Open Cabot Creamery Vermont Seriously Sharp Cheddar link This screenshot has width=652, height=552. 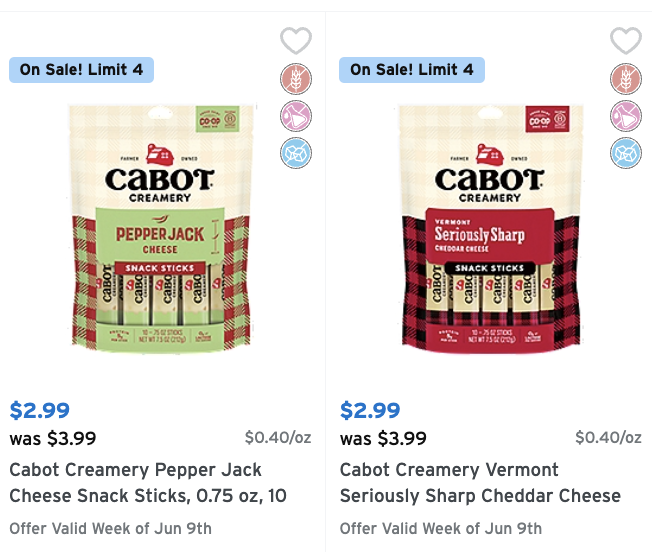tap(480, 483)
